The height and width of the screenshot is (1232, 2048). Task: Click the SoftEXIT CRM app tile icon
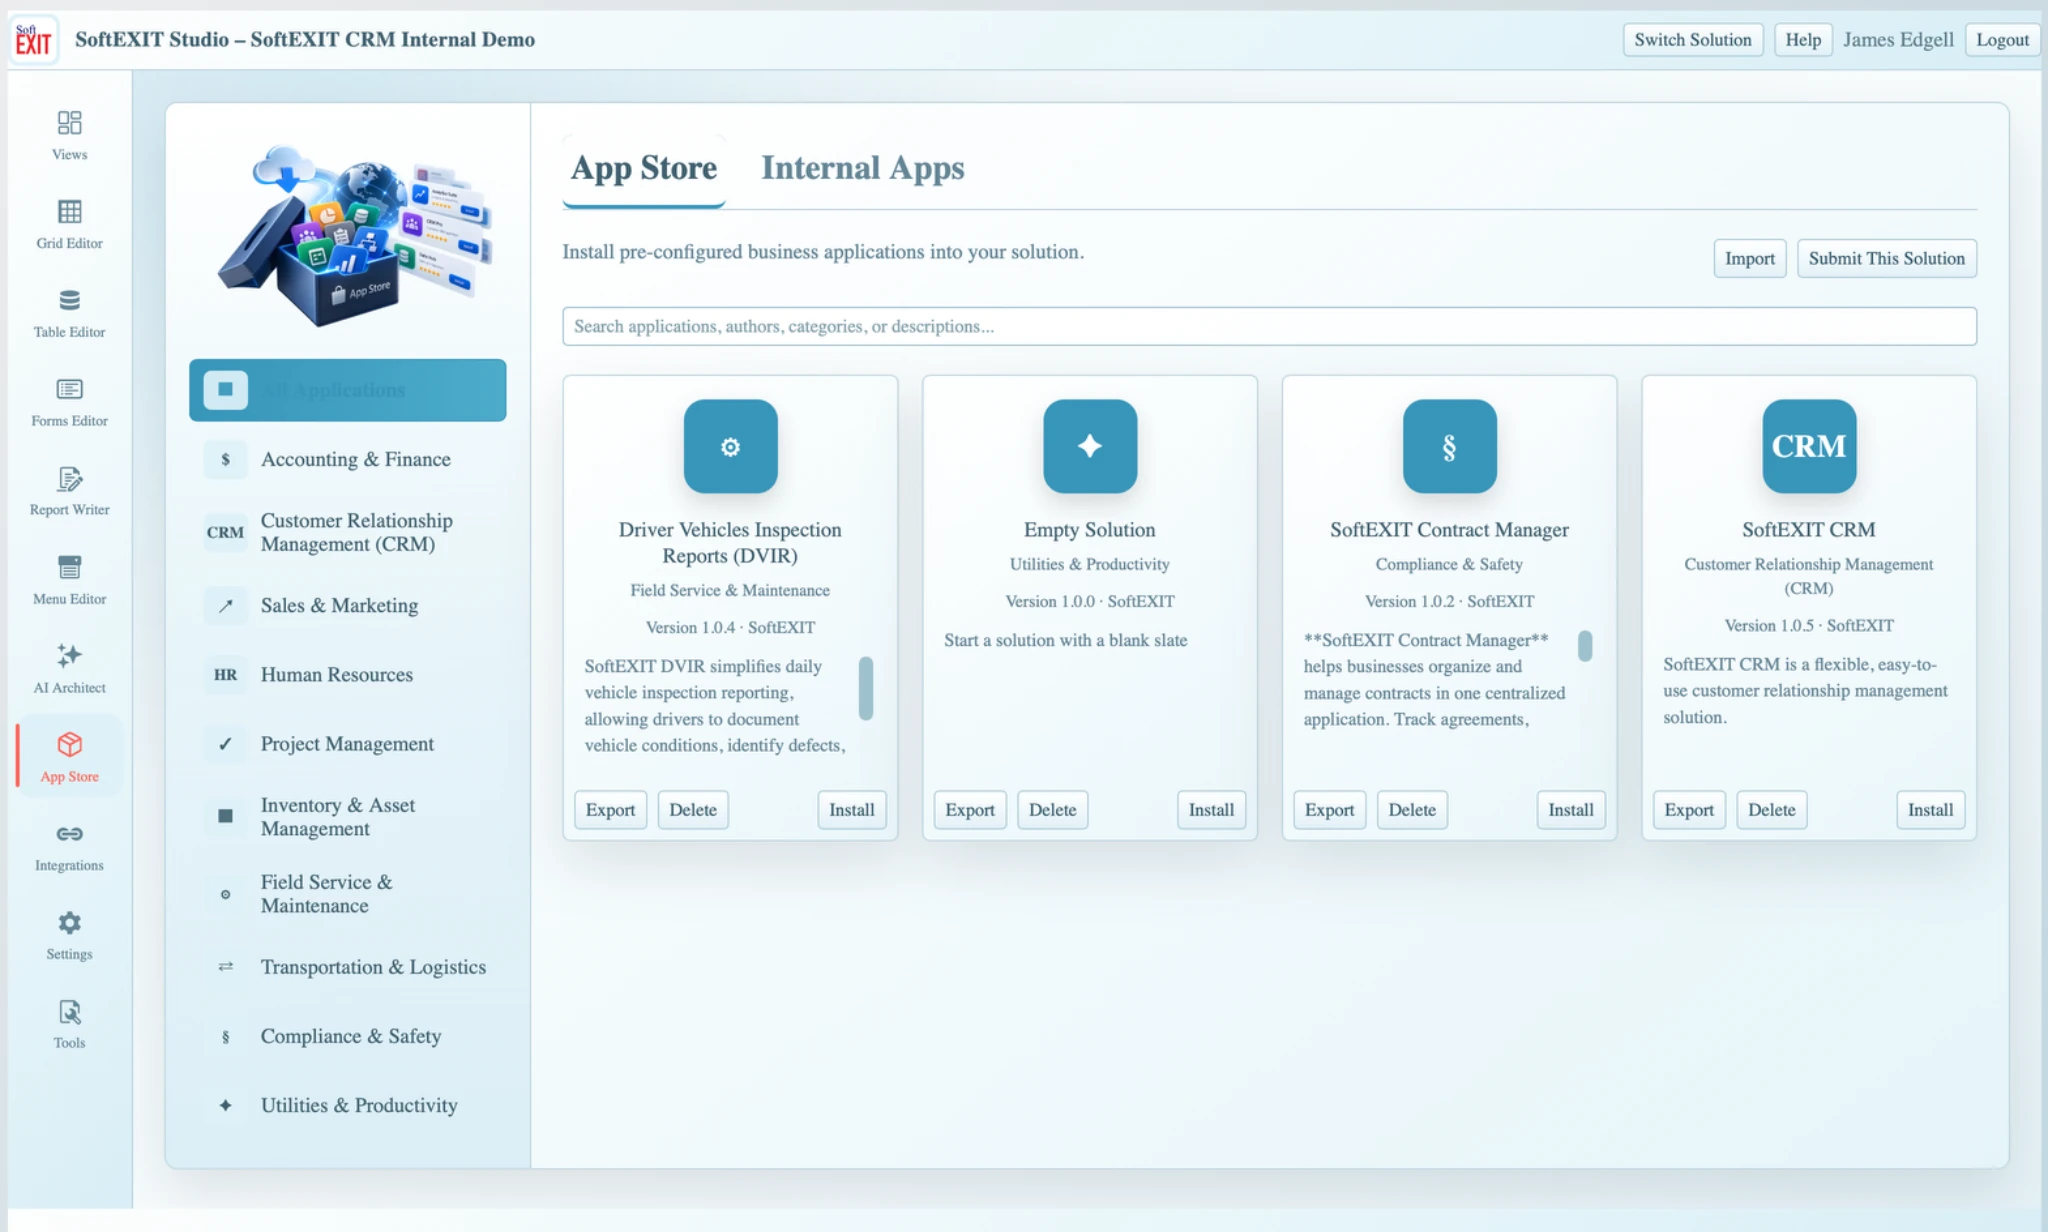[x=1809, y=446]
